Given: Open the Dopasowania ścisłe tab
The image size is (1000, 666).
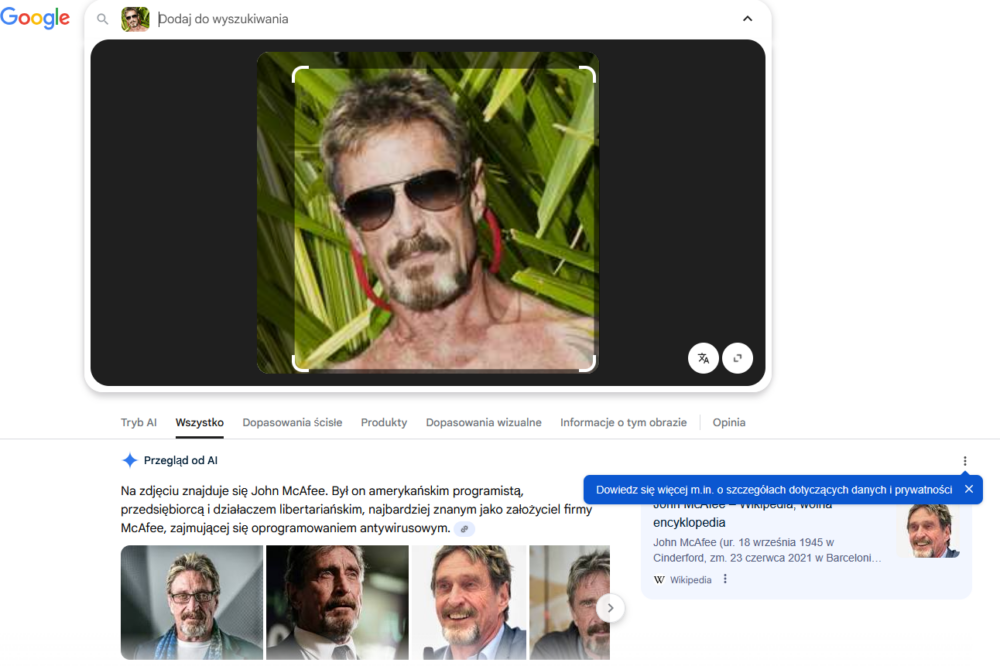Looking at the screenshot, I should pyautogui.click(x=292, y=423).
